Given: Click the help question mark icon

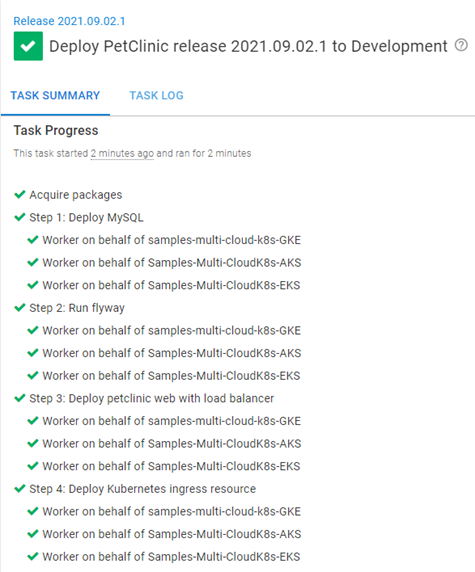Looking at the screenshot, I should [x=461, y=45].
